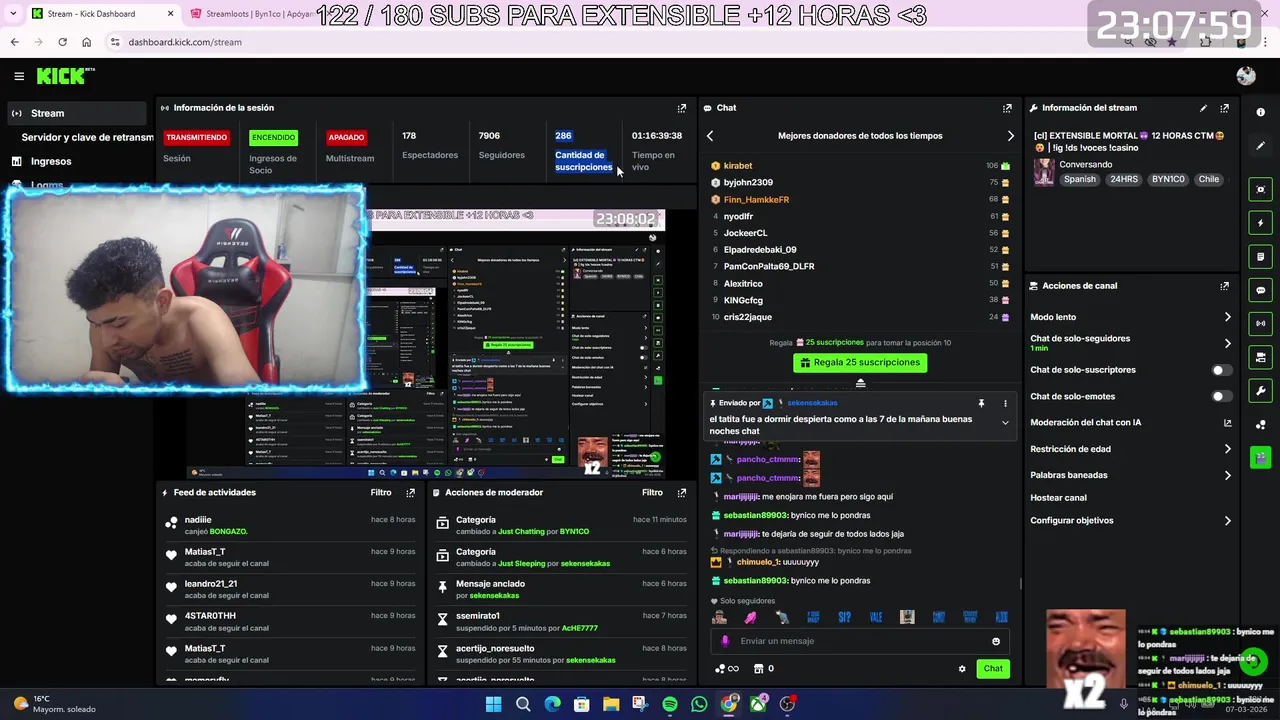
Task: Pop out the Chat panel
Action: click(x=1007, y=108)
